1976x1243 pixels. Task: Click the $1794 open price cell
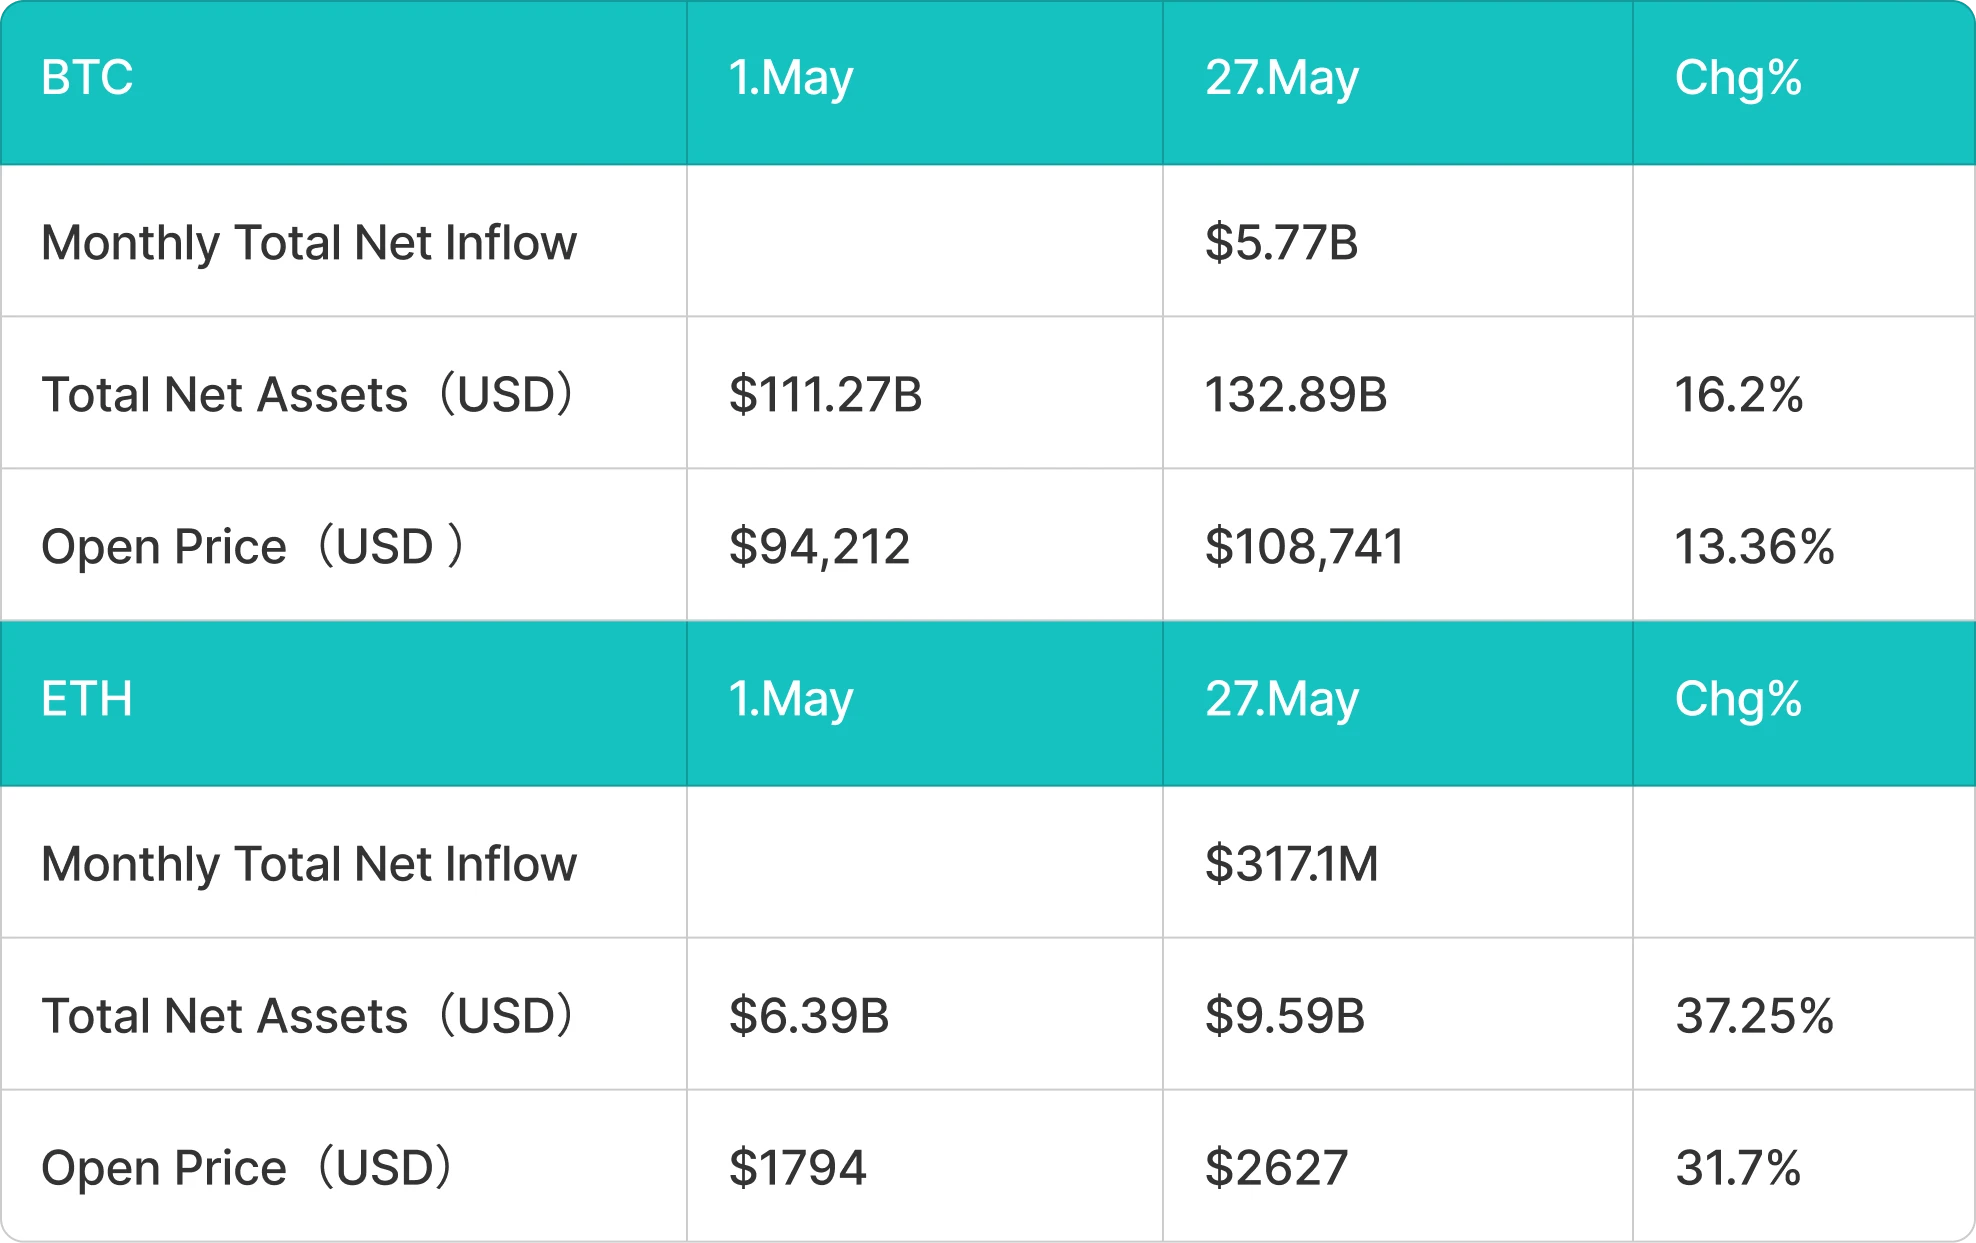click(x=797, y=1168)
